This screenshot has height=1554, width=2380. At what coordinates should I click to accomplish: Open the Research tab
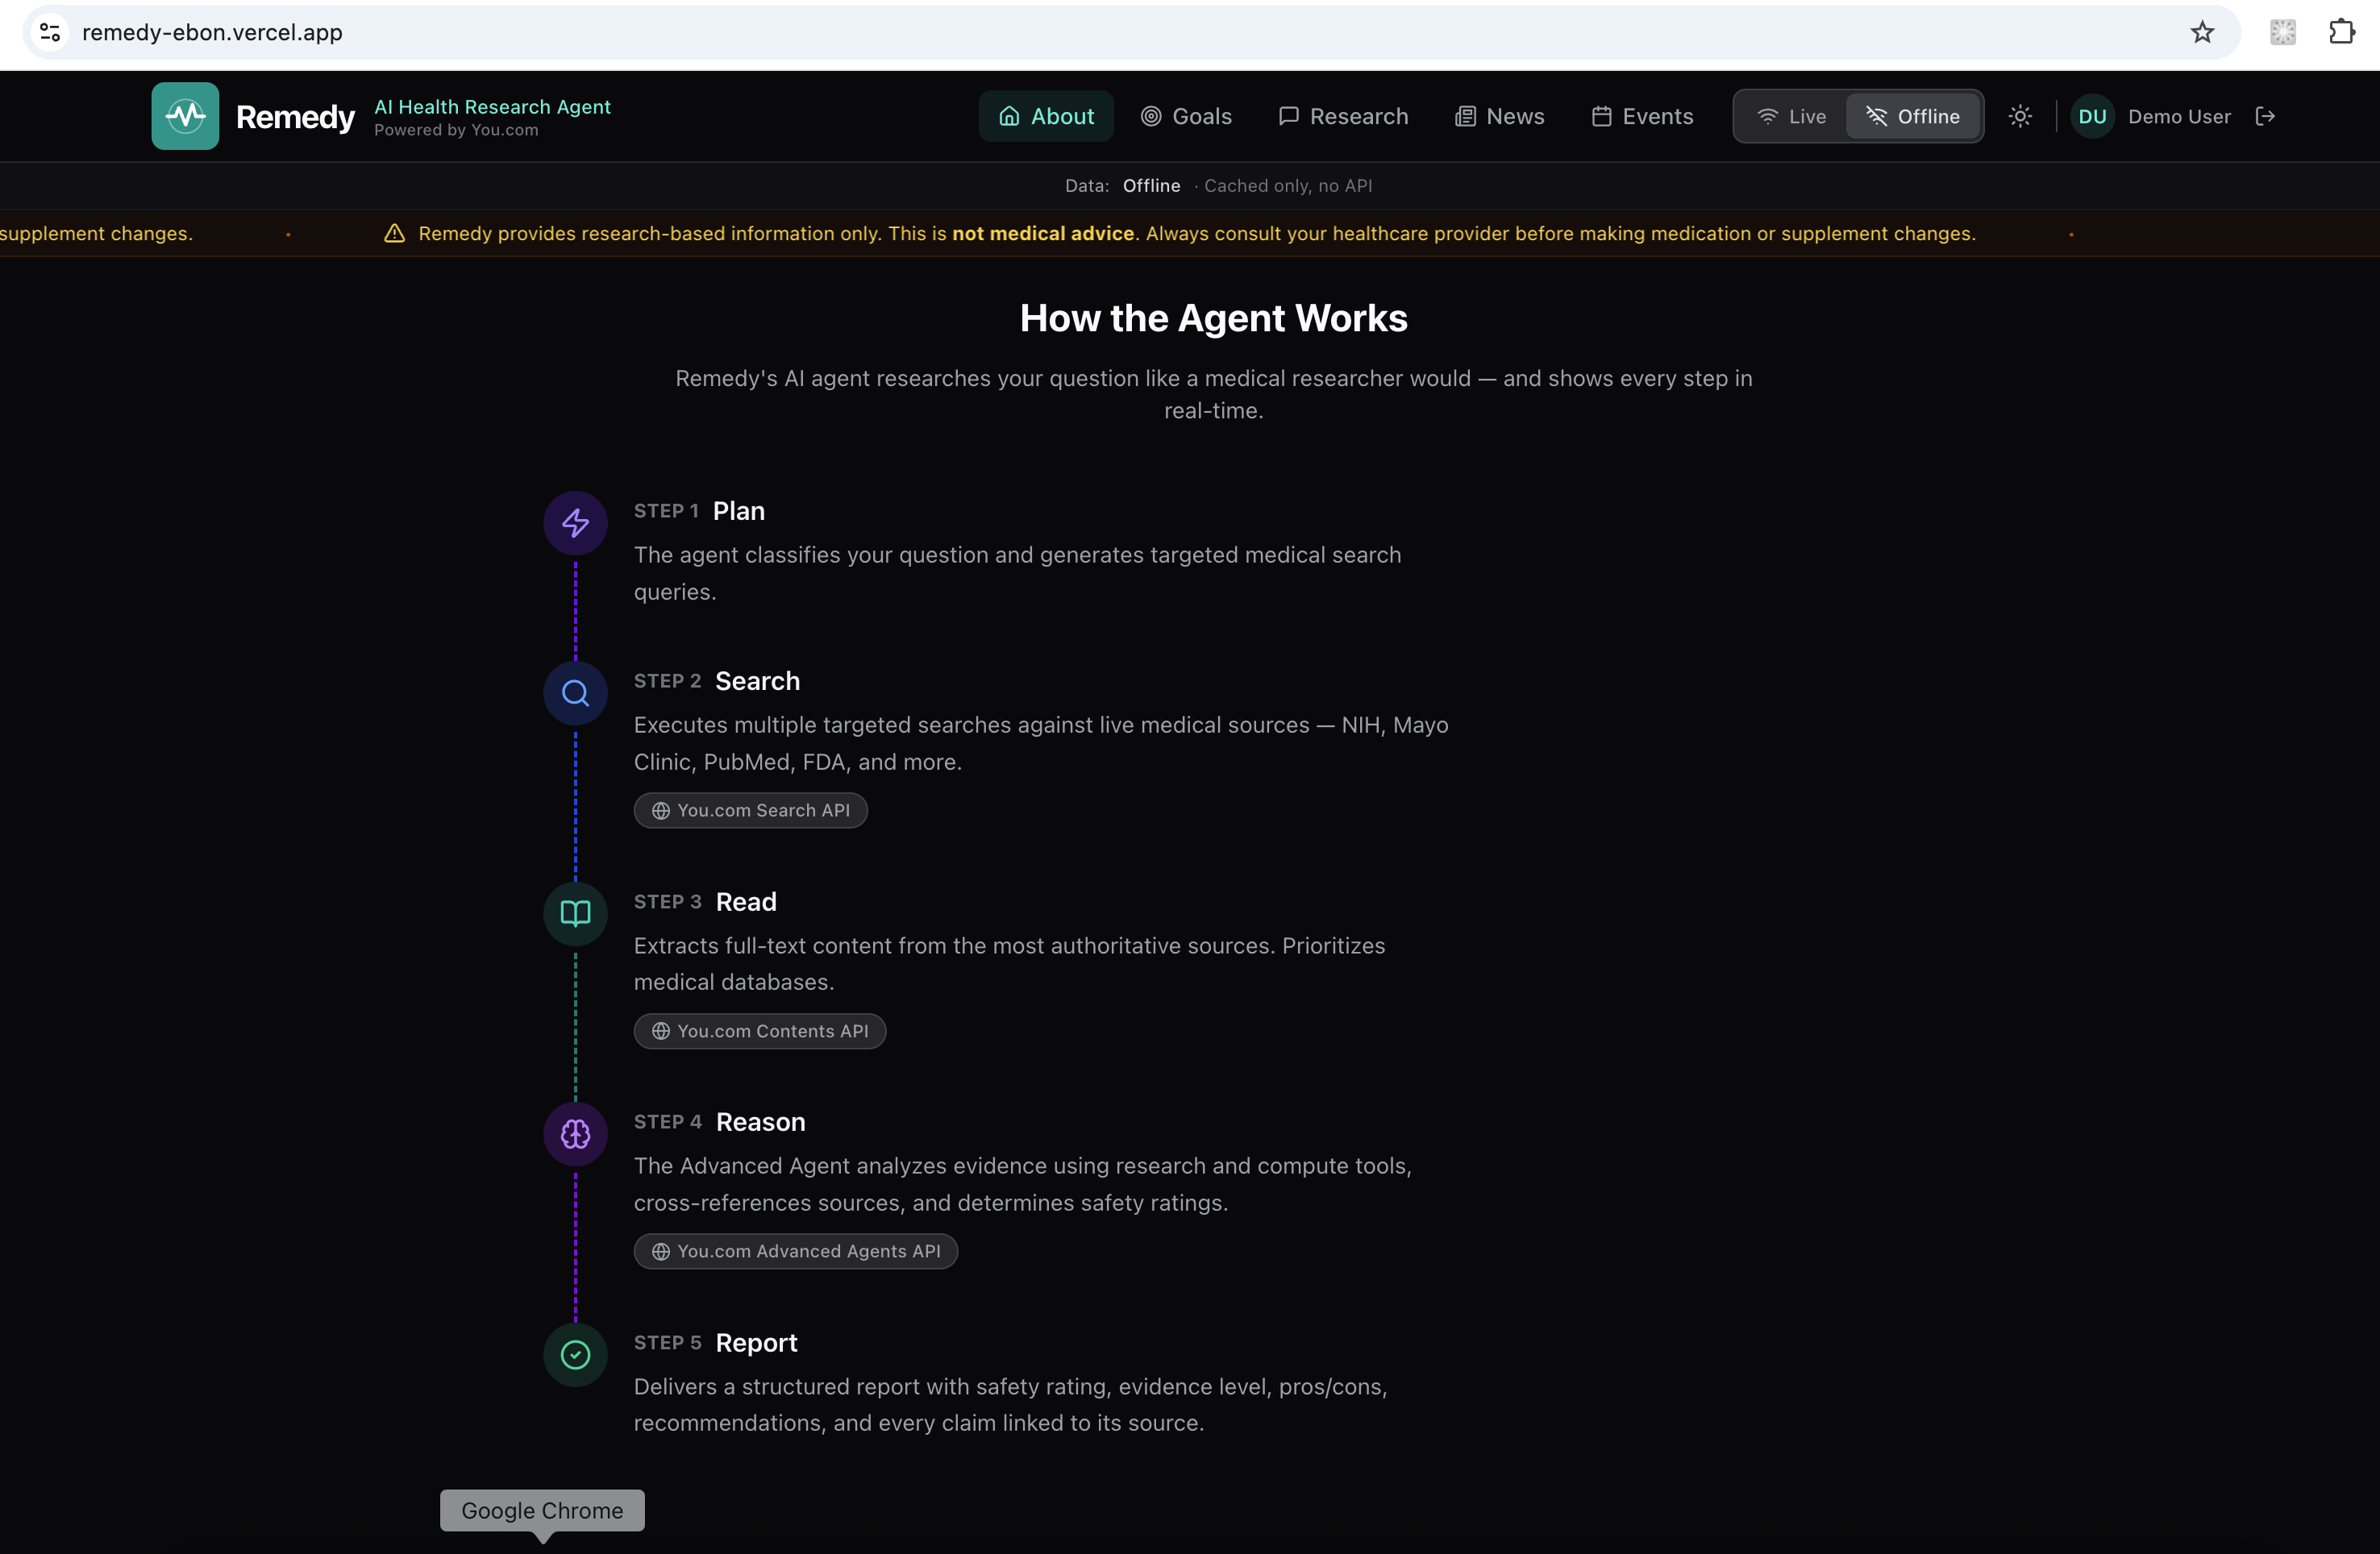[1343, 116]
